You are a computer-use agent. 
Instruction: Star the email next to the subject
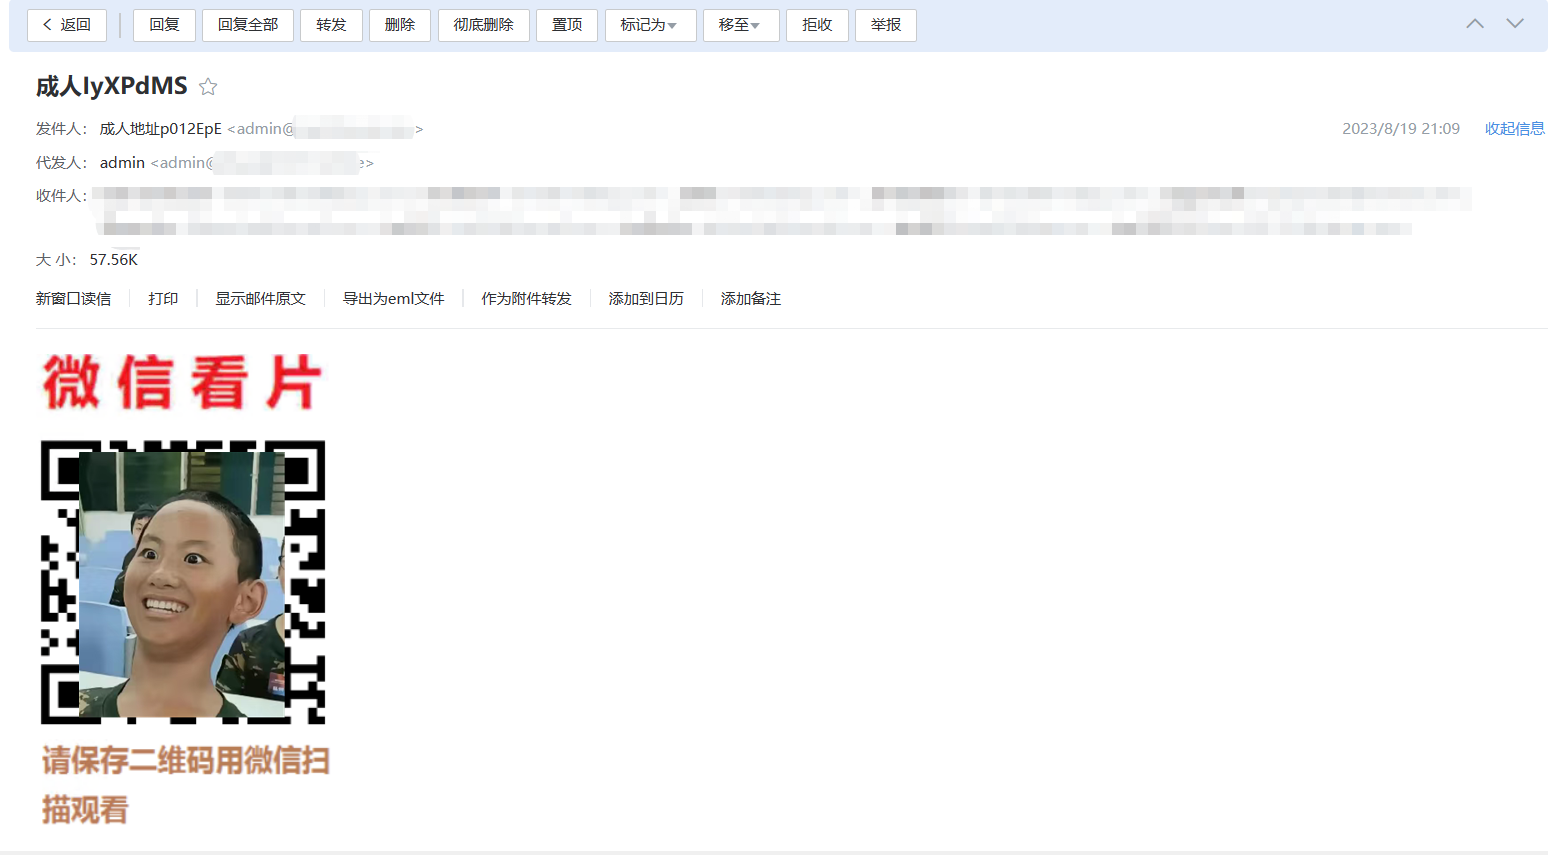pyautogui.click(x=208, y=87)
